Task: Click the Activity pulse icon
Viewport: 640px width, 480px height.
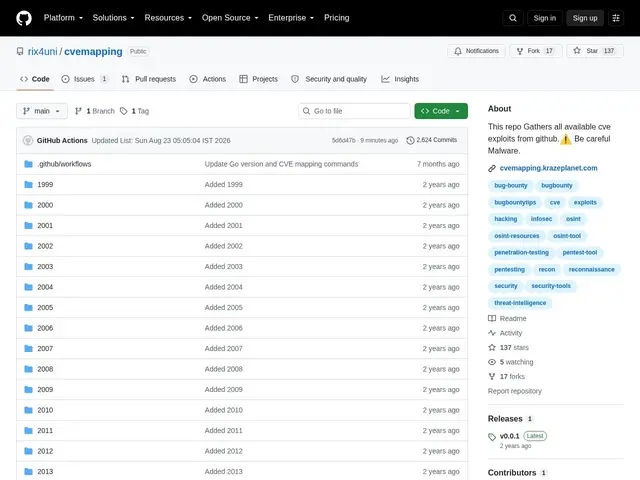Action: pyautogui.click(x=492, y=333)
